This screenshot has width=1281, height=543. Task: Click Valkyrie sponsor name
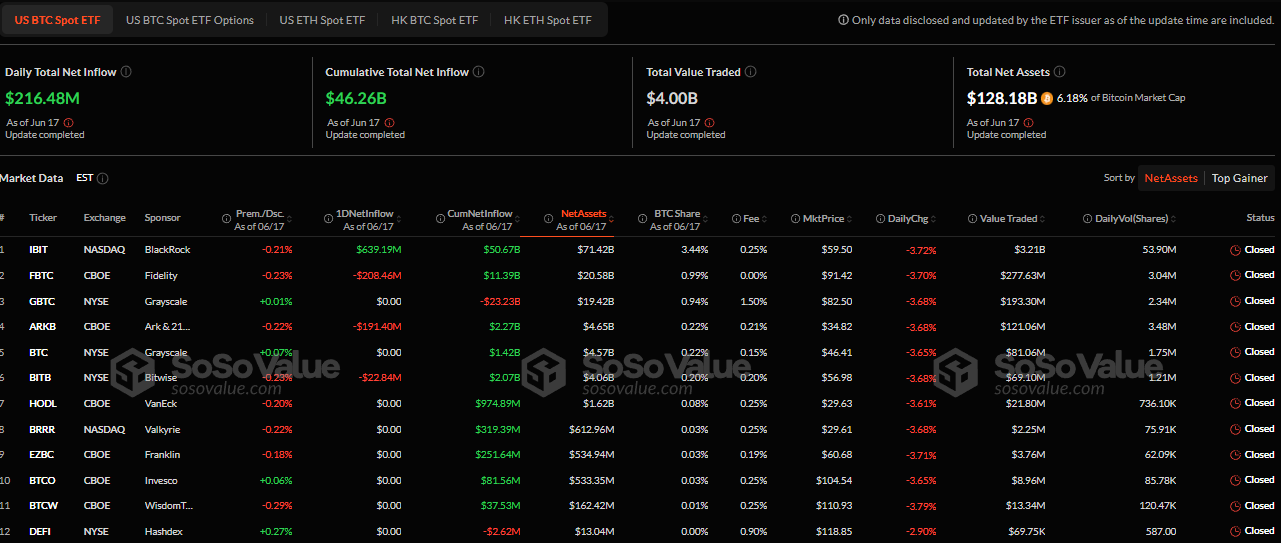point(164,429)
